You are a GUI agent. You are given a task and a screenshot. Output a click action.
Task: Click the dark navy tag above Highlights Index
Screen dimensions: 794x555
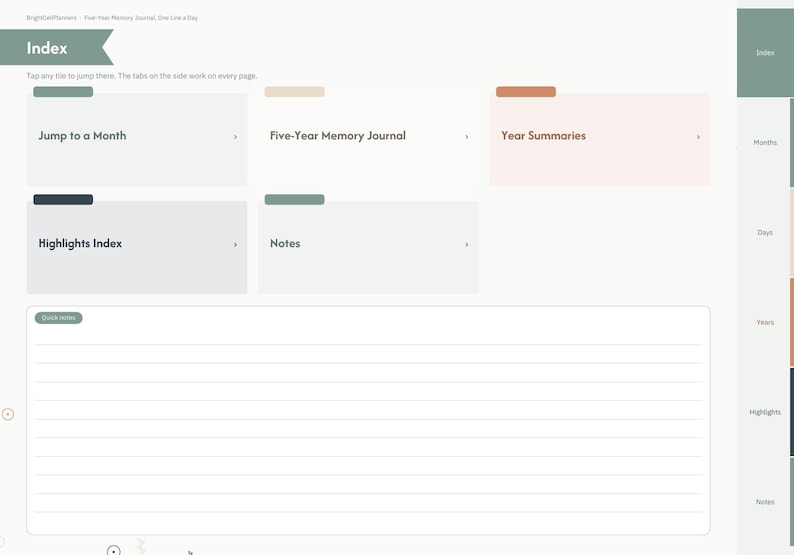(x=63, y=200)
